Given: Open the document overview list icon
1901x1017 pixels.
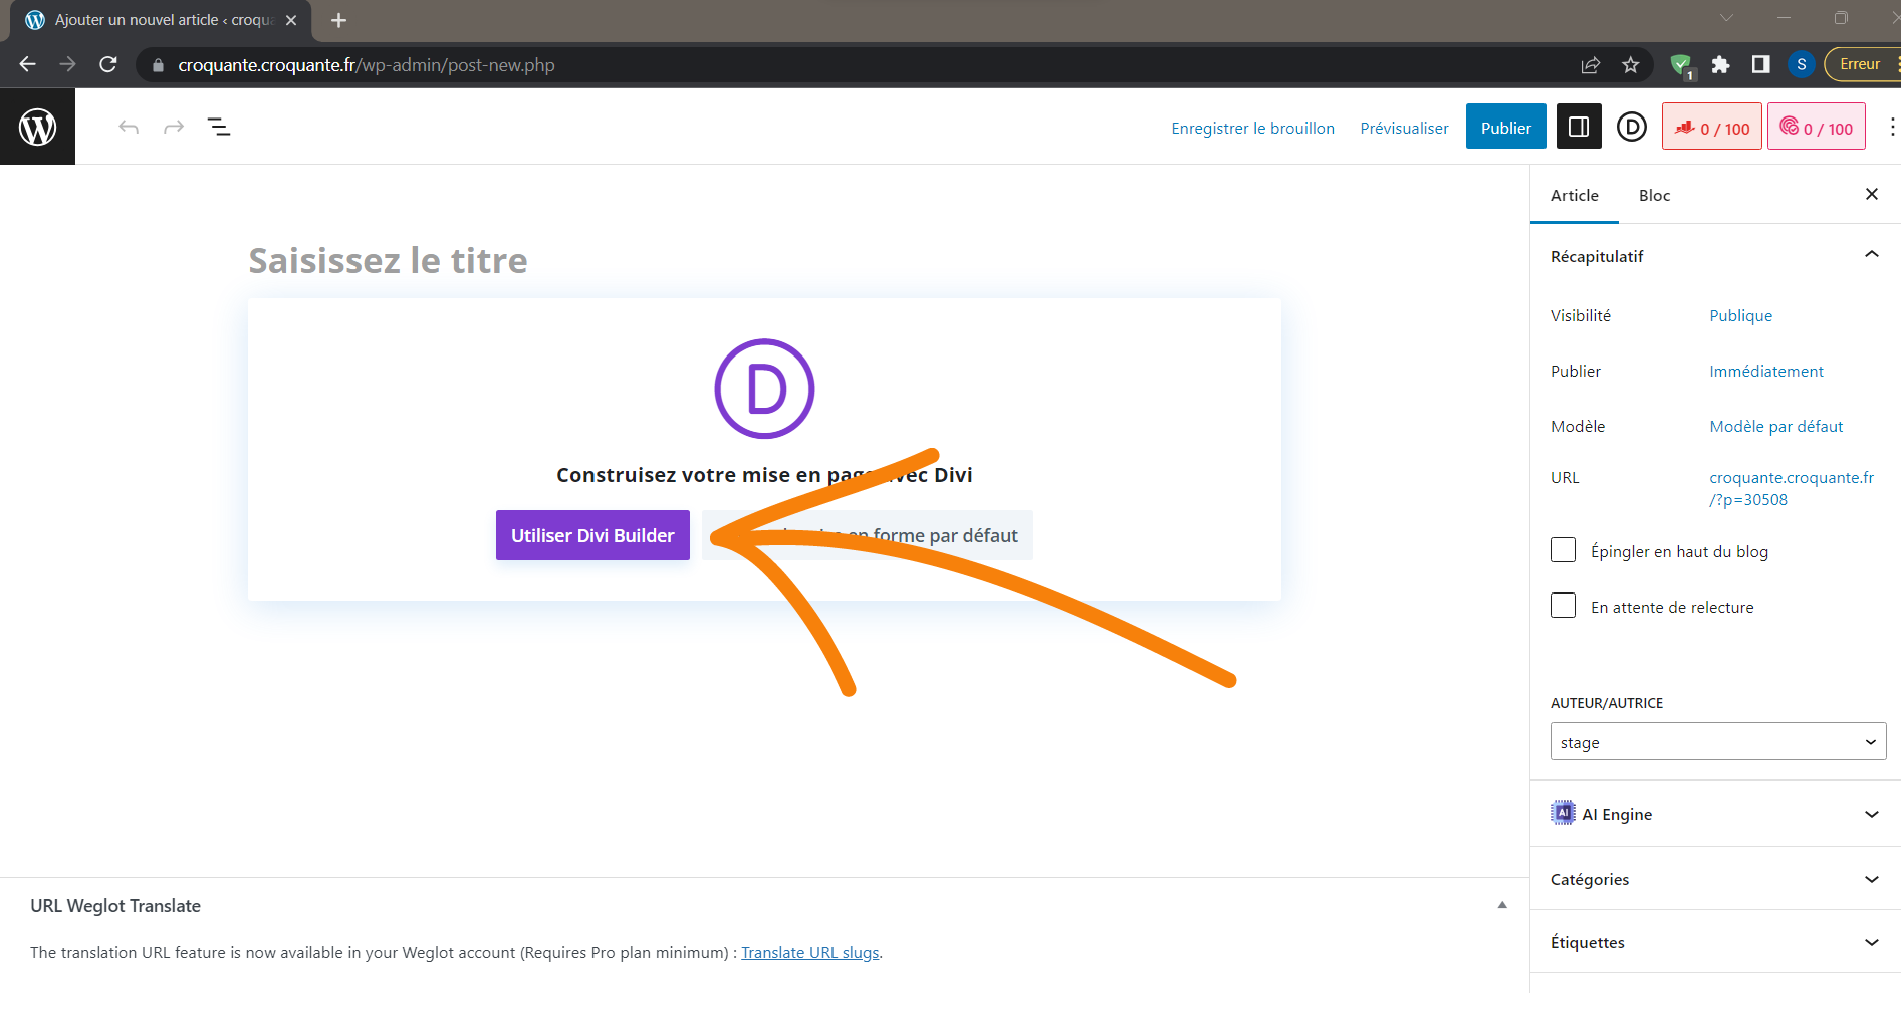Looking at the screenshot, I should tap(219, 127).
